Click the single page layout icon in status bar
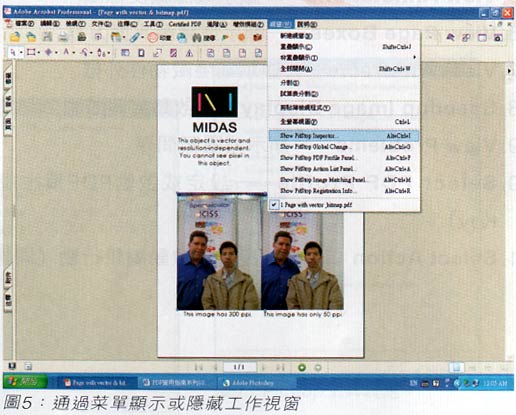 coord(457,368)
